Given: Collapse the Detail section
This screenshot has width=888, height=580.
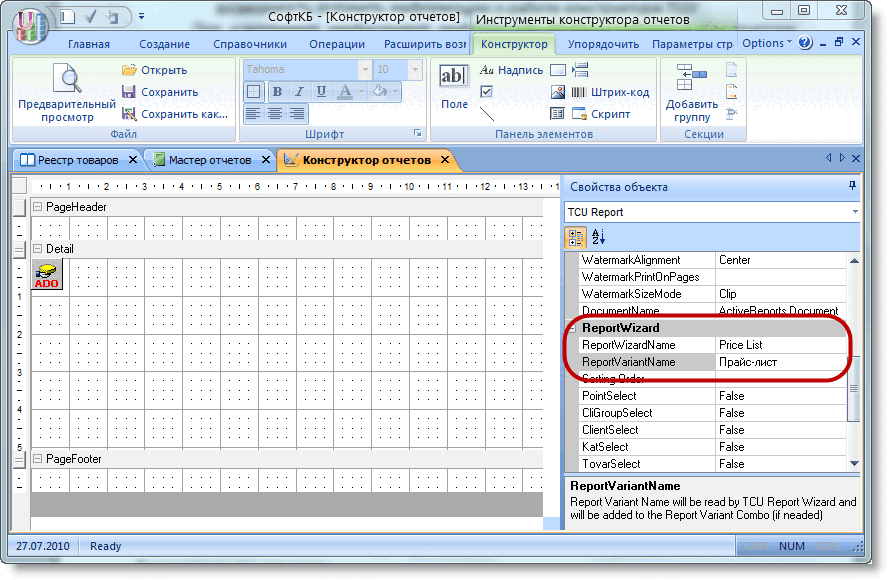Looking at the screenshot, I should 37,249.
